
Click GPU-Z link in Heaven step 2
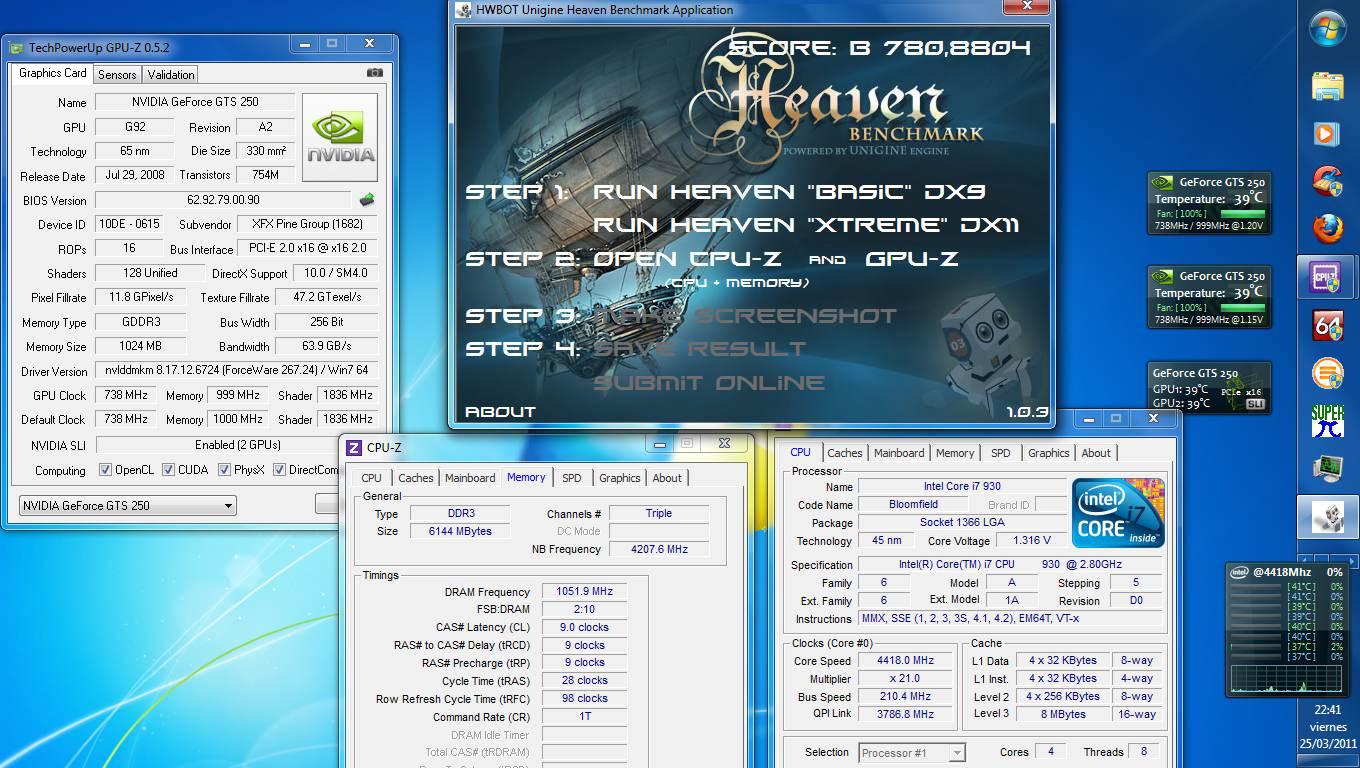[x=911, y=259]
